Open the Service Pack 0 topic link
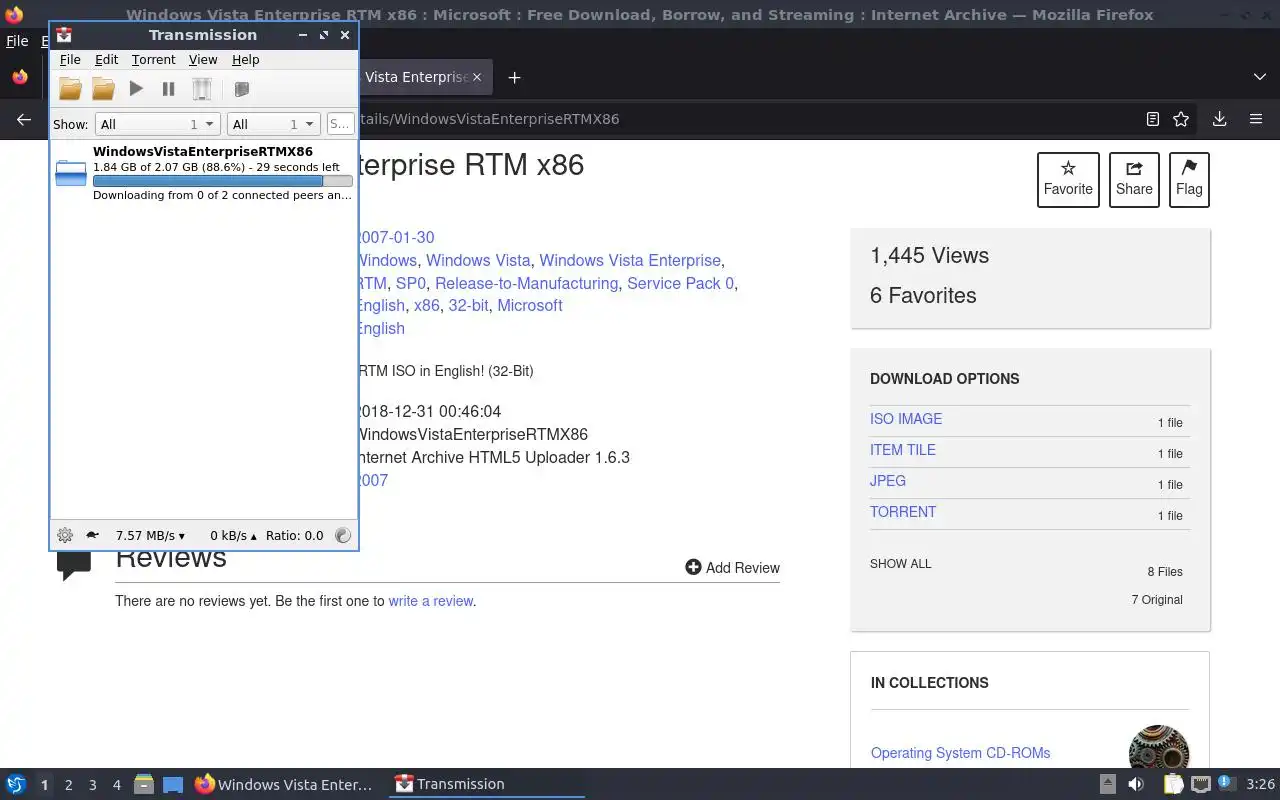This screenshot has width=1280, height=800. tap(680, 283)
